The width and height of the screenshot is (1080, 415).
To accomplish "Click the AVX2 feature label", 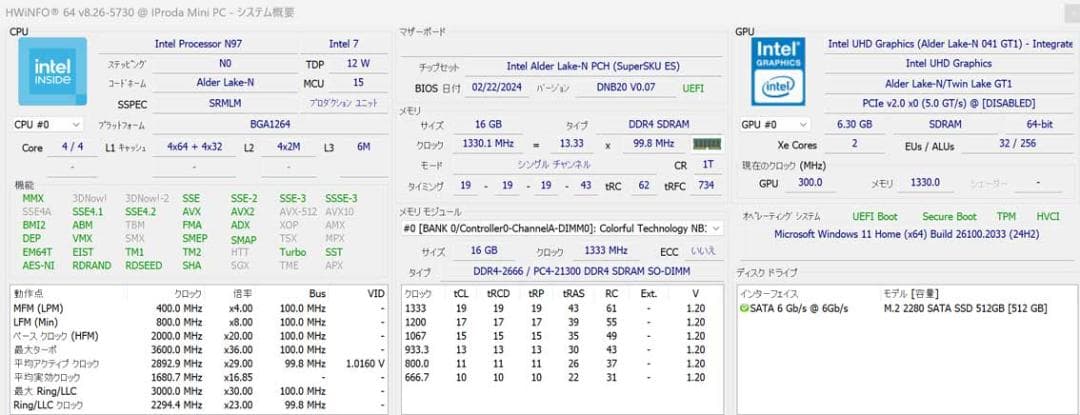I will [x=242, y=212].
